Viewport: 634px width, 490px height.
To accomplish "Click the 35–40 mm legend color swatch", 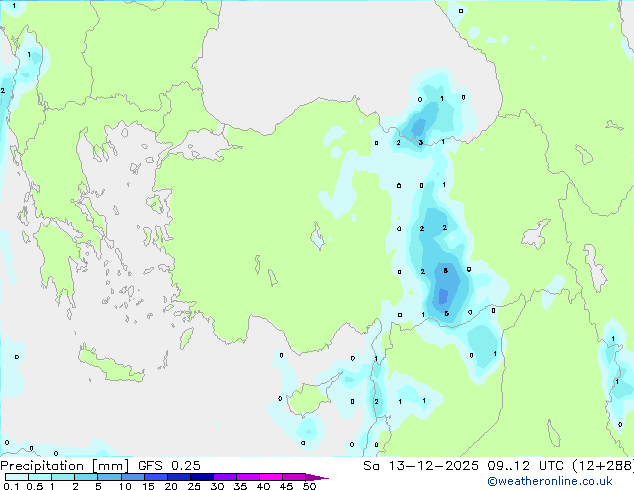I will point(247,477).
